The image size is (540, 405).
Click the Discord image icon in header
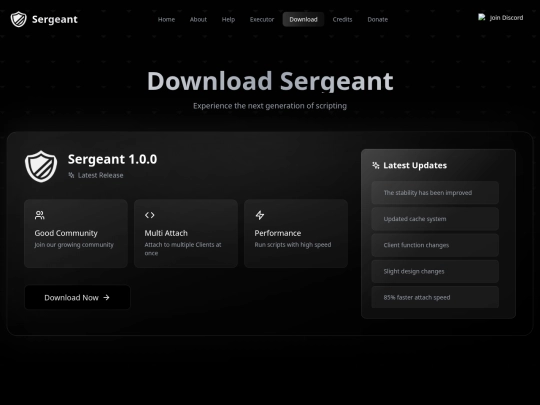click(482, 17)
